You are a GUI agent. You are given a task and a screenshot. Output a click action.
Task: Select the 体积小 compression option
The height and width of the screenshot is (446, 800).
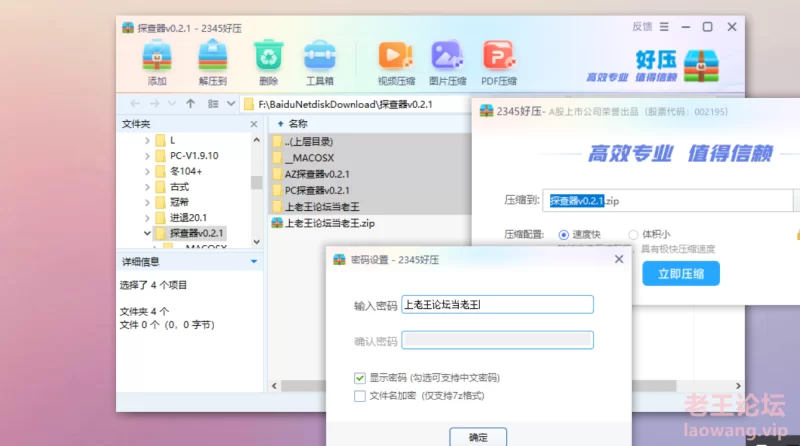coord(633,235)
